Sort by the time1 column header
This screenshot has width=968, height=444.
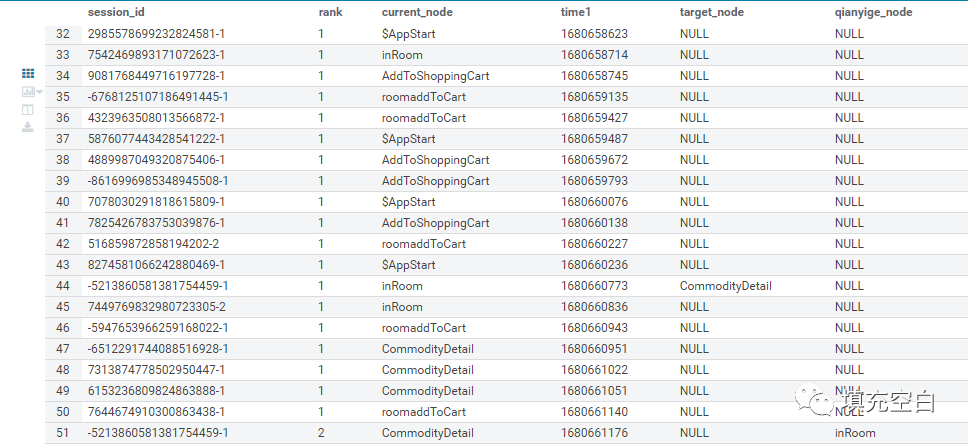[x=576, y=12]
